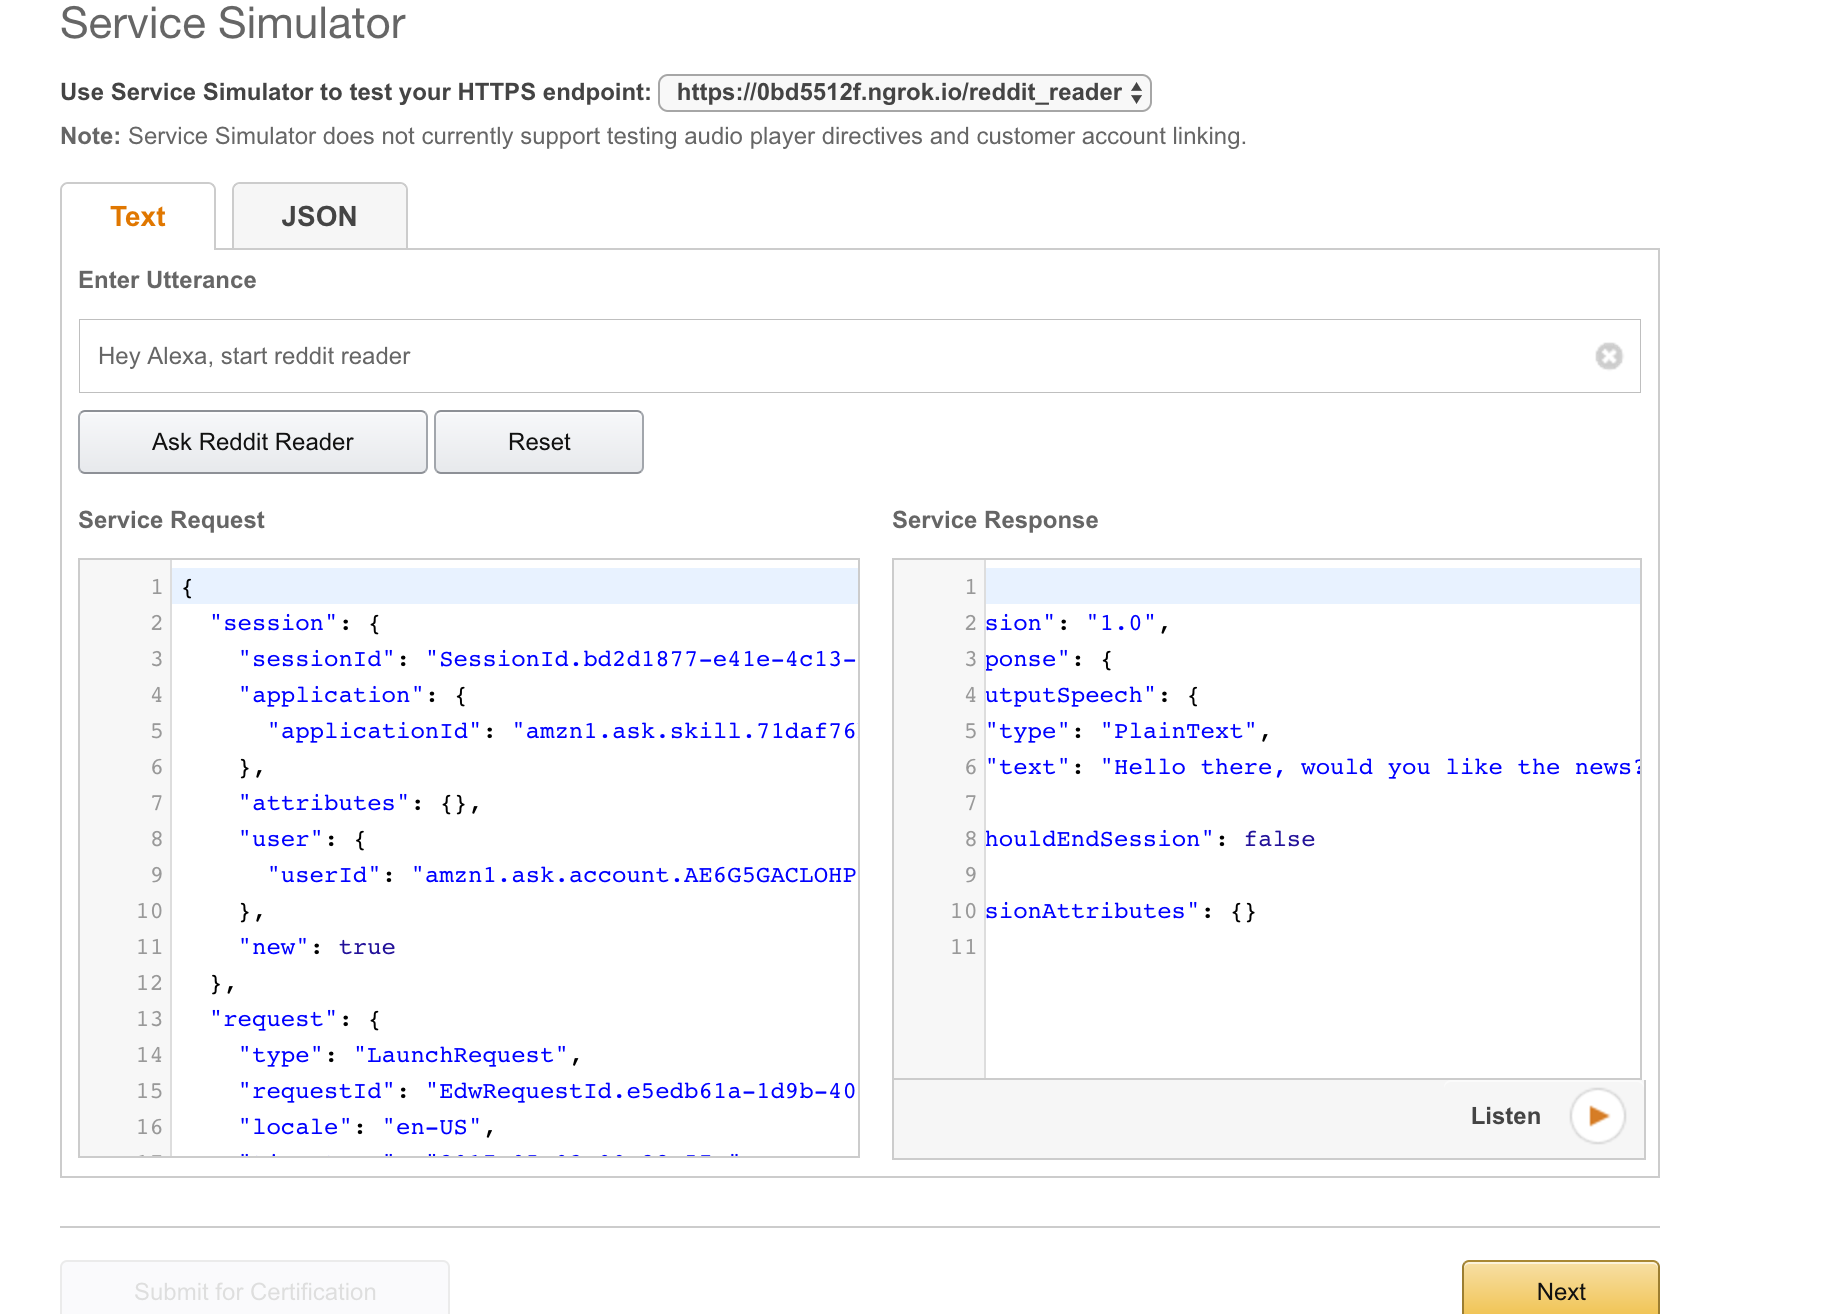
Task: Click the "userId" line in Service Request
Action: pyautogui.click(x=561, y=875)
